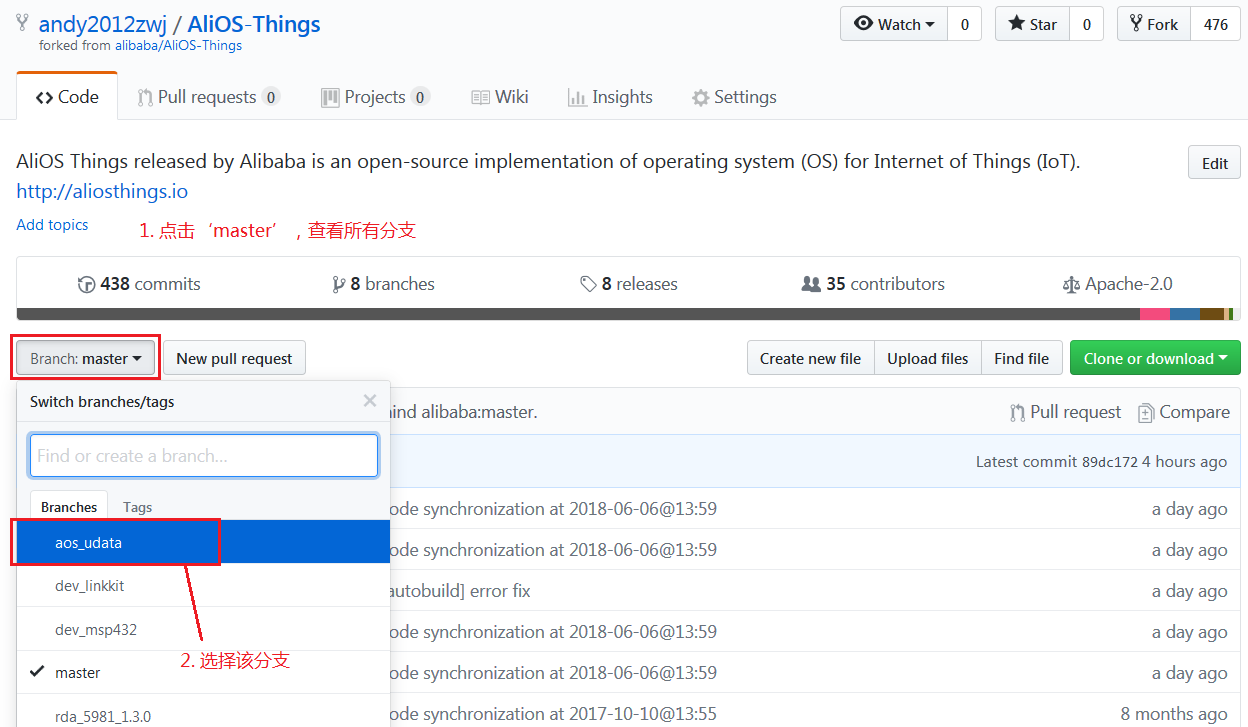Choose the dev_linkkit branch
Viewport: 1248px width, 727px height.
click(203, 585)
